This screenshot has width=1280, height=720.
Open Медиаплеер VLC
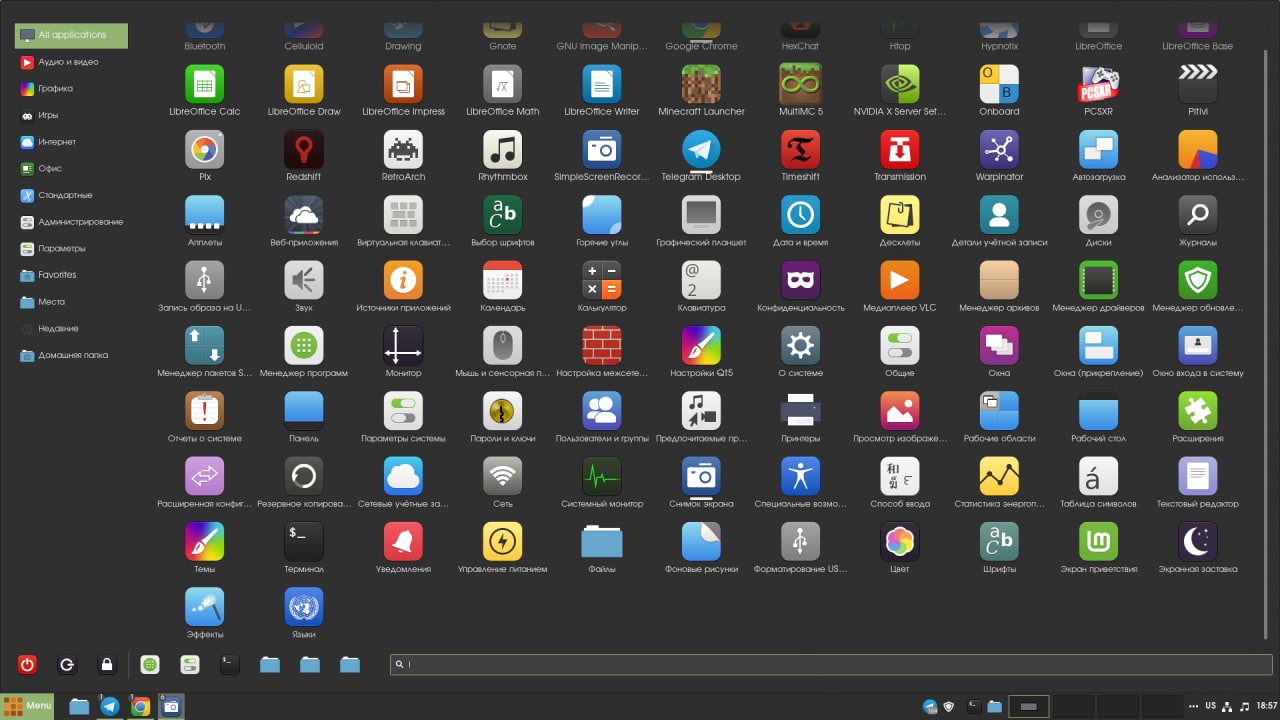pyautogui.click(x=900, y=281)
